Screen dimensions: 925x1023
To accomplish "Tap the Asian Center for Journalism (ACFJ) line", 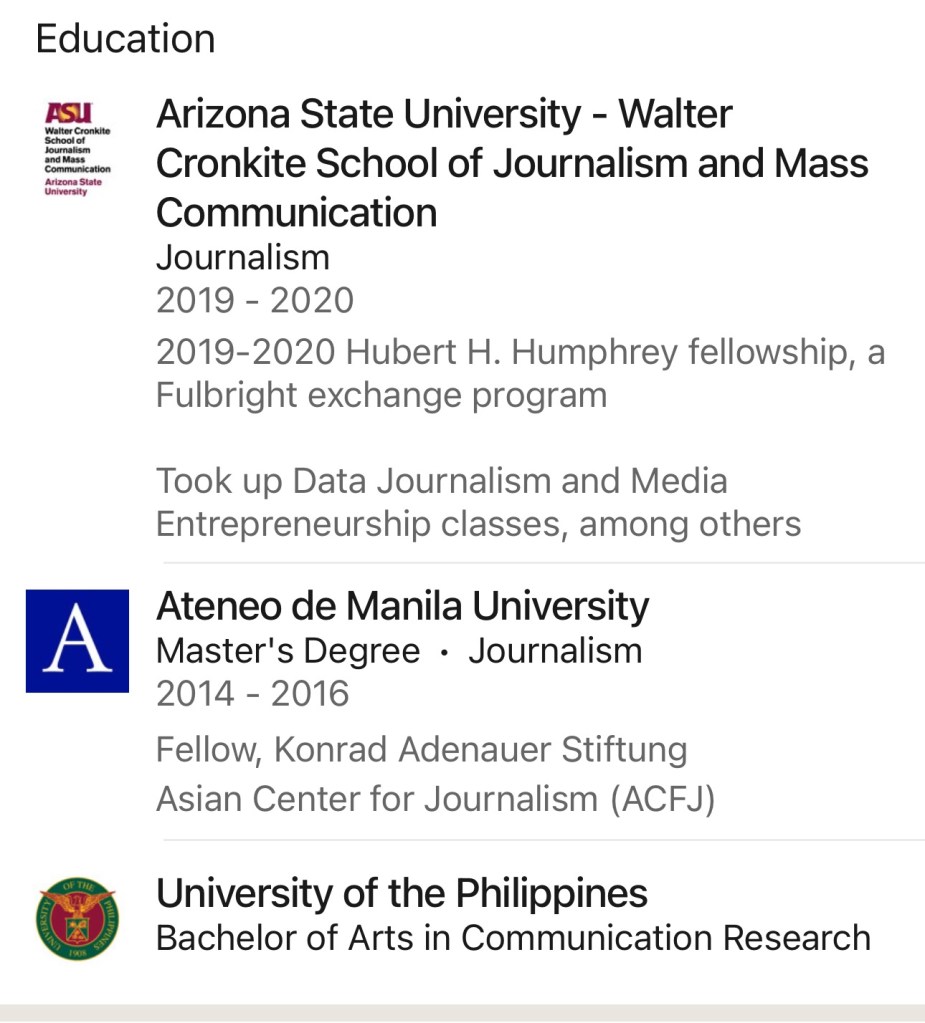I will [435, 798].
